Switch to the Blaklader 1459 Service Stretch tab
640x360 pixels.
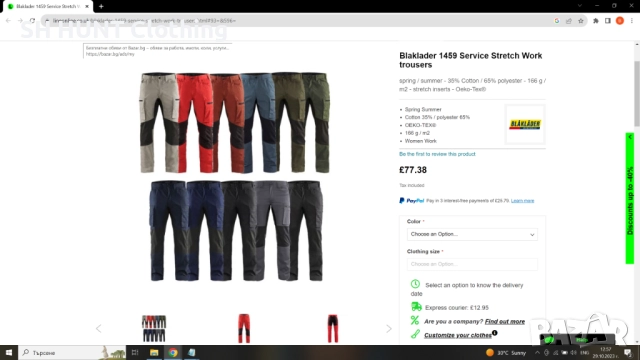coord(48,6)
